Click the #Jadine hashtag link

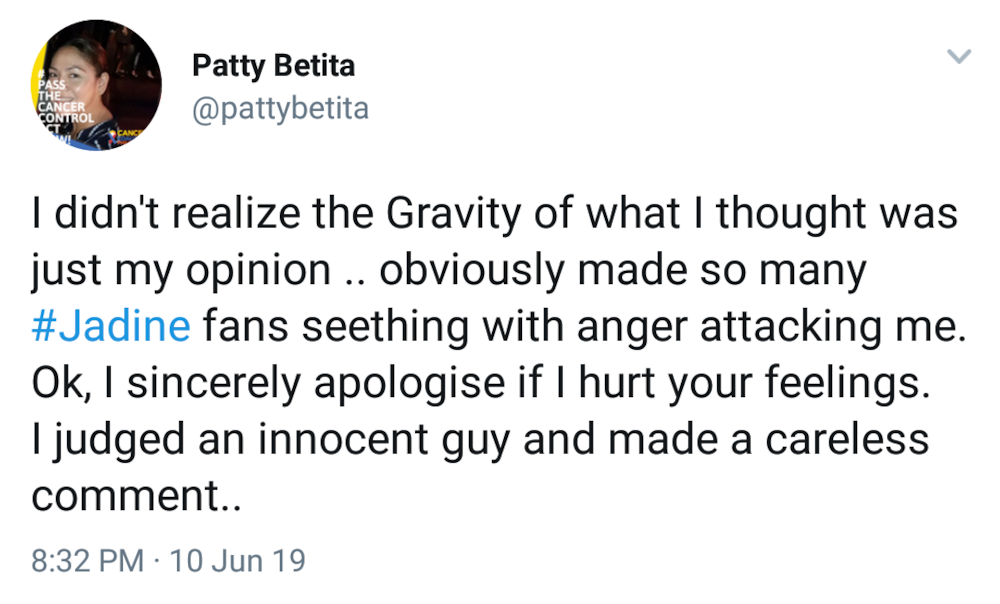111,326
